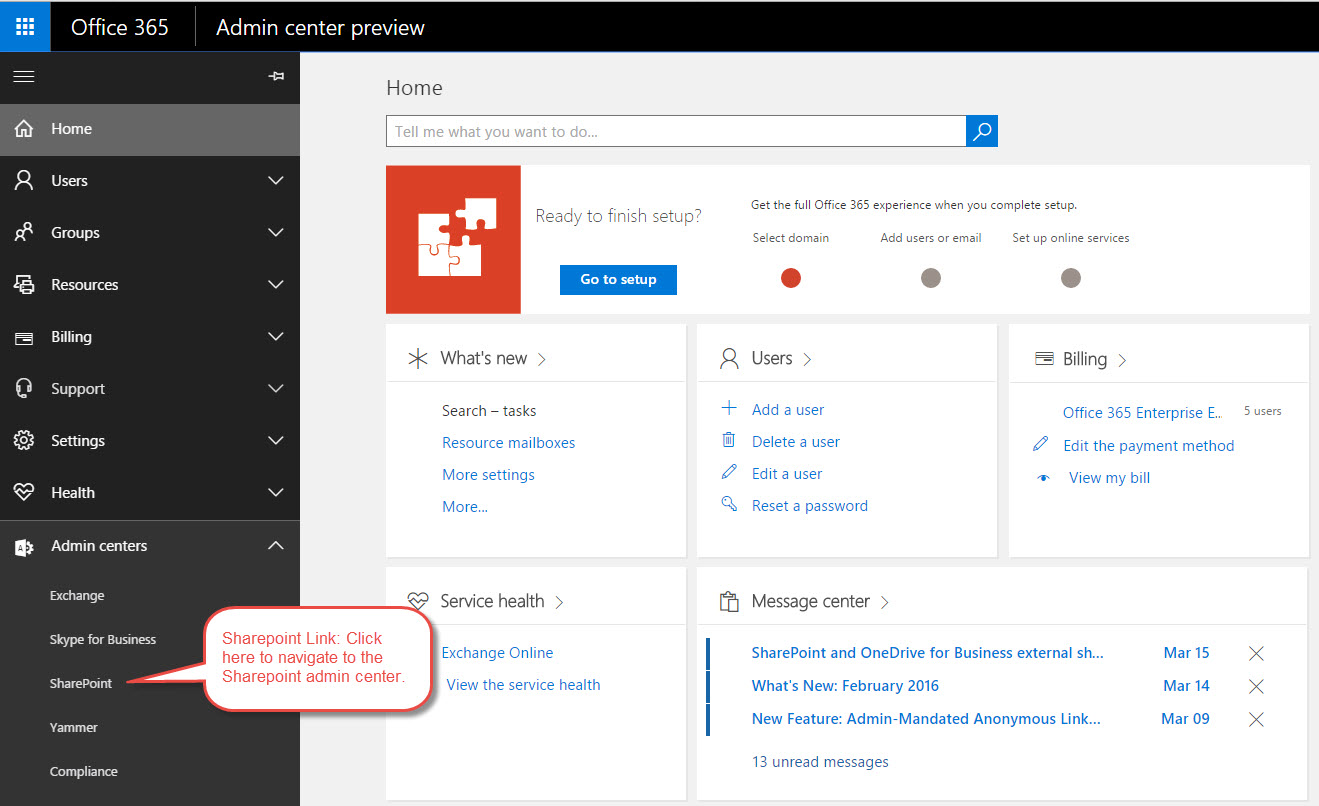Click the Office 365 Enterprise subscription link

coord(1142,413)
